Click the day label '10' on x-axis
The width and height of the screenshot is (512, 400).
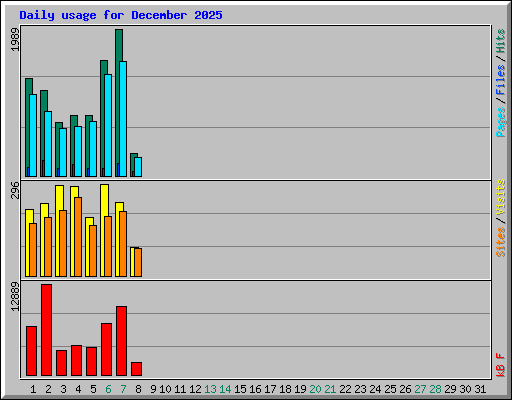click(x=165, y=389)
